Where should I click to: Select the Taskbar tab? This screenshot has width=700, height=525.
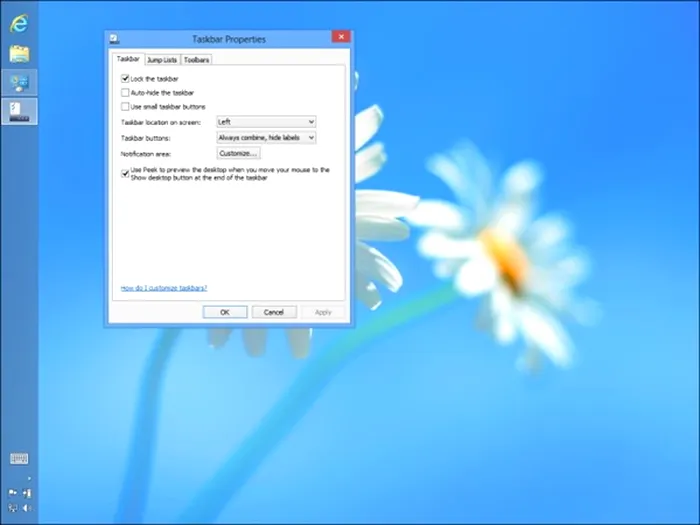[x=128, y=59]
